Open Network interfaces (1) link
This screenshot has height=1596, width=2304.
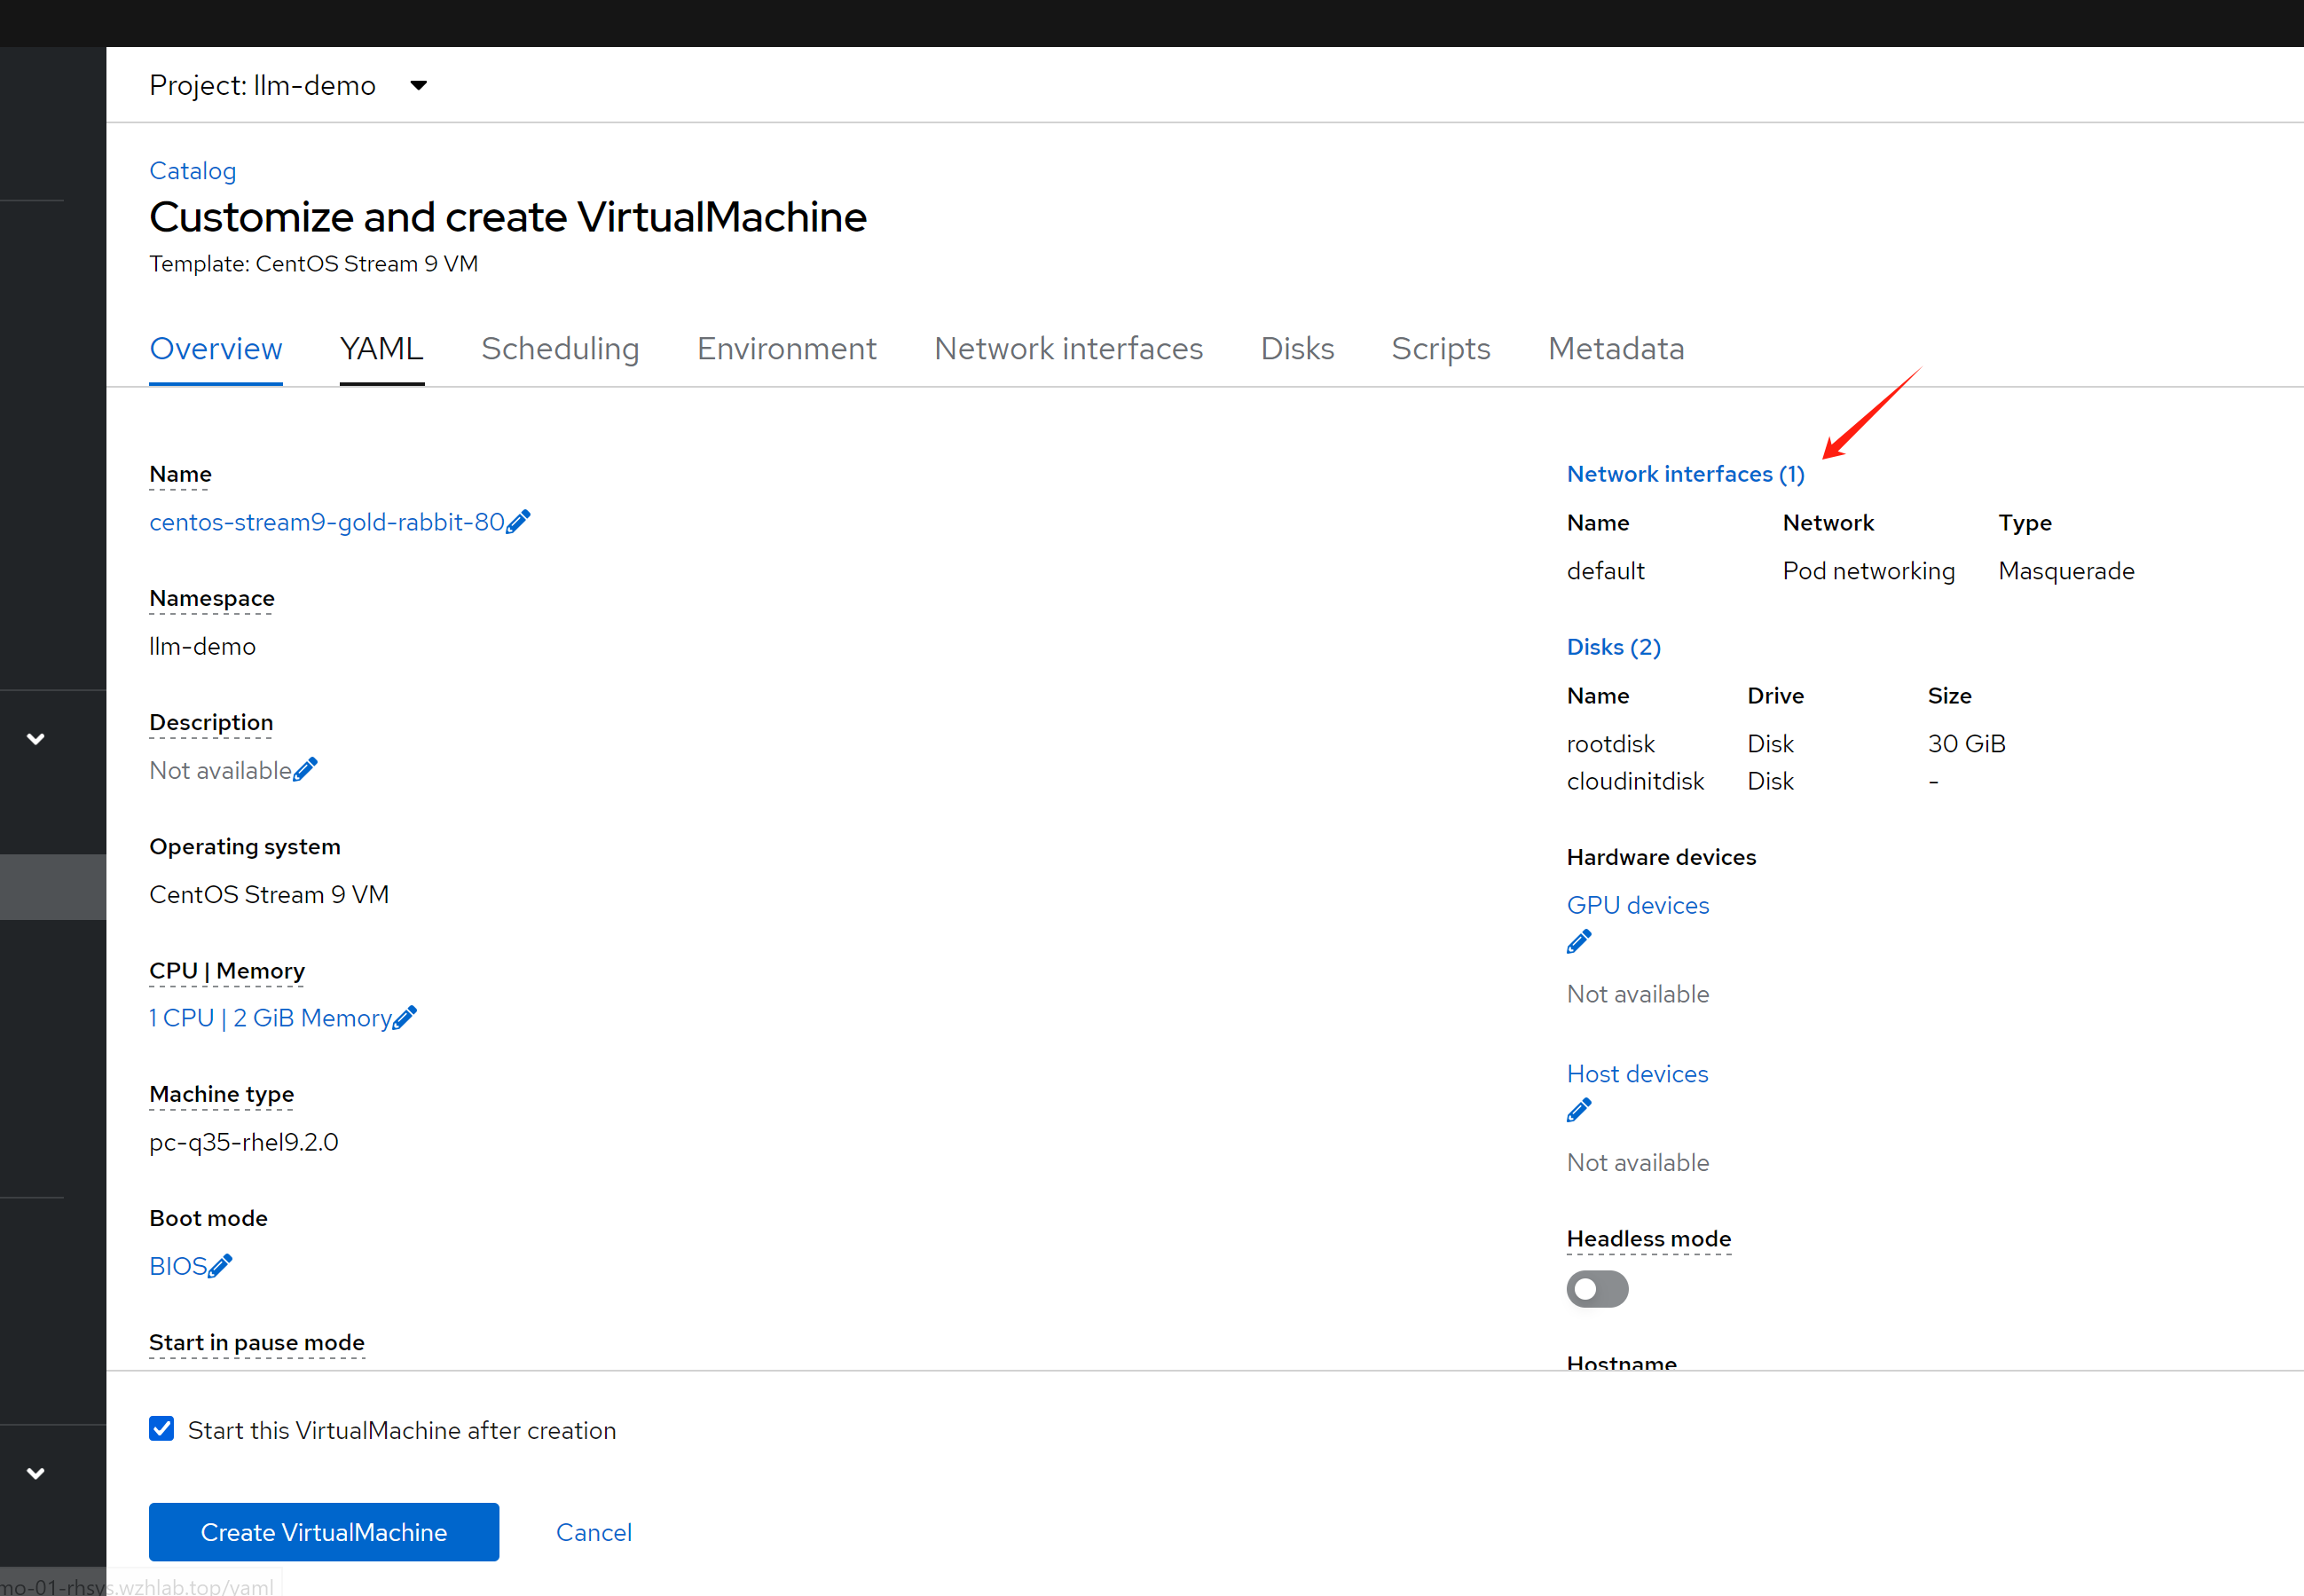click(x=1685, y=474)
